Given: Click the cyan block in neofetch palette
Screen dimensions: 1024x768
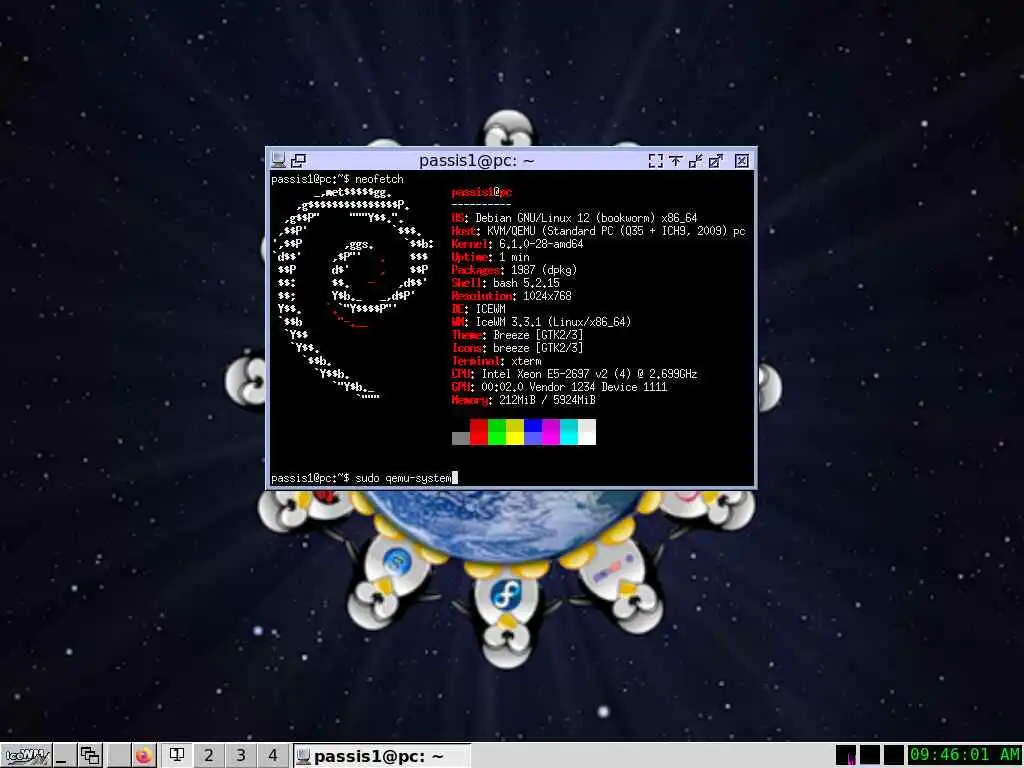Looking at the screenshot, I should [569, 432].
